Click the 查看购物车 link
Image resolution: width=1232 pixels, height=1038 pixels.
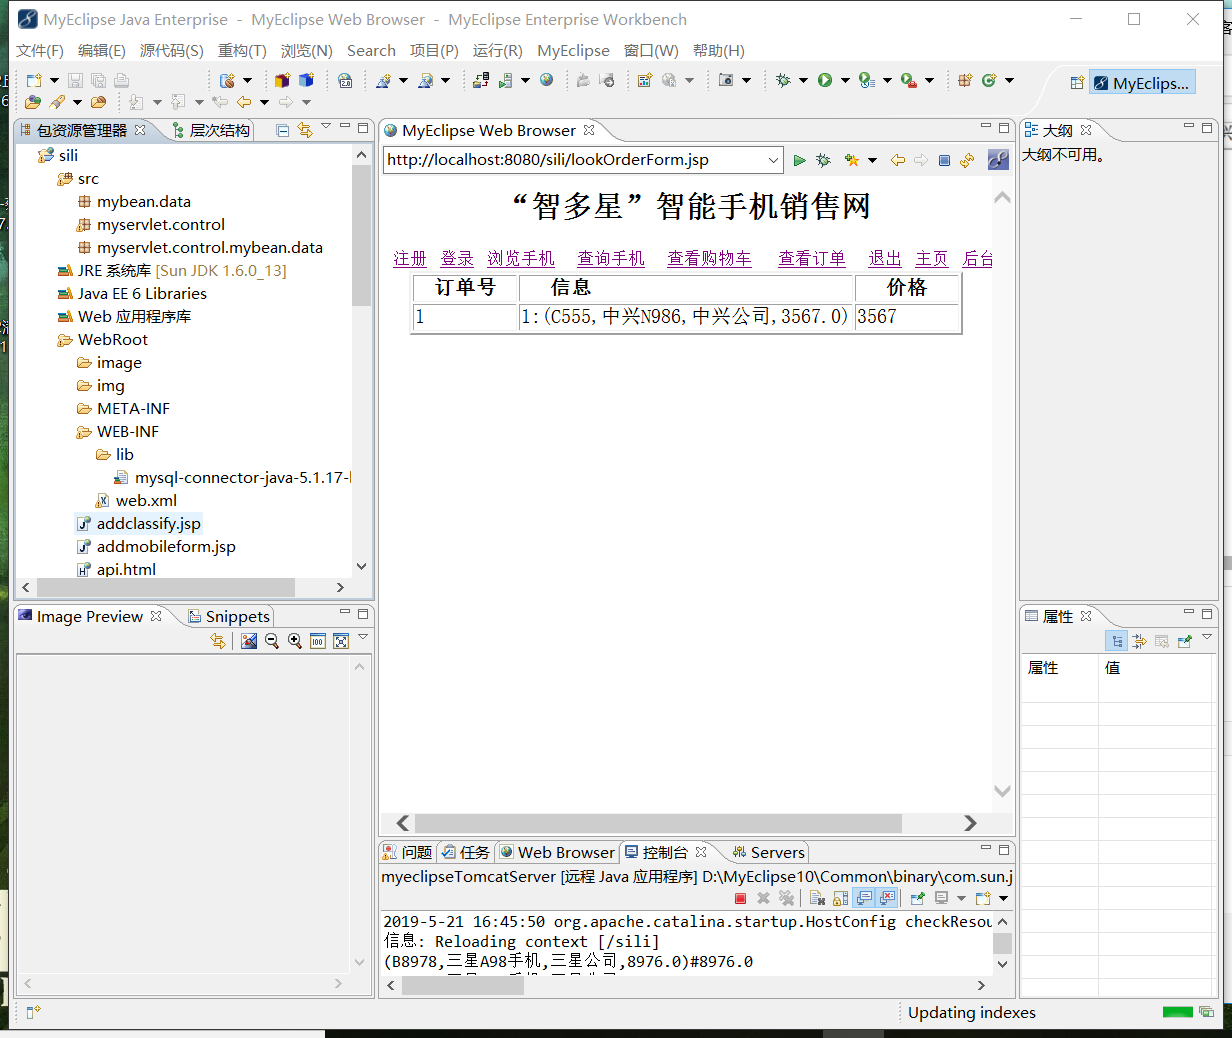(x=710, y=258)
